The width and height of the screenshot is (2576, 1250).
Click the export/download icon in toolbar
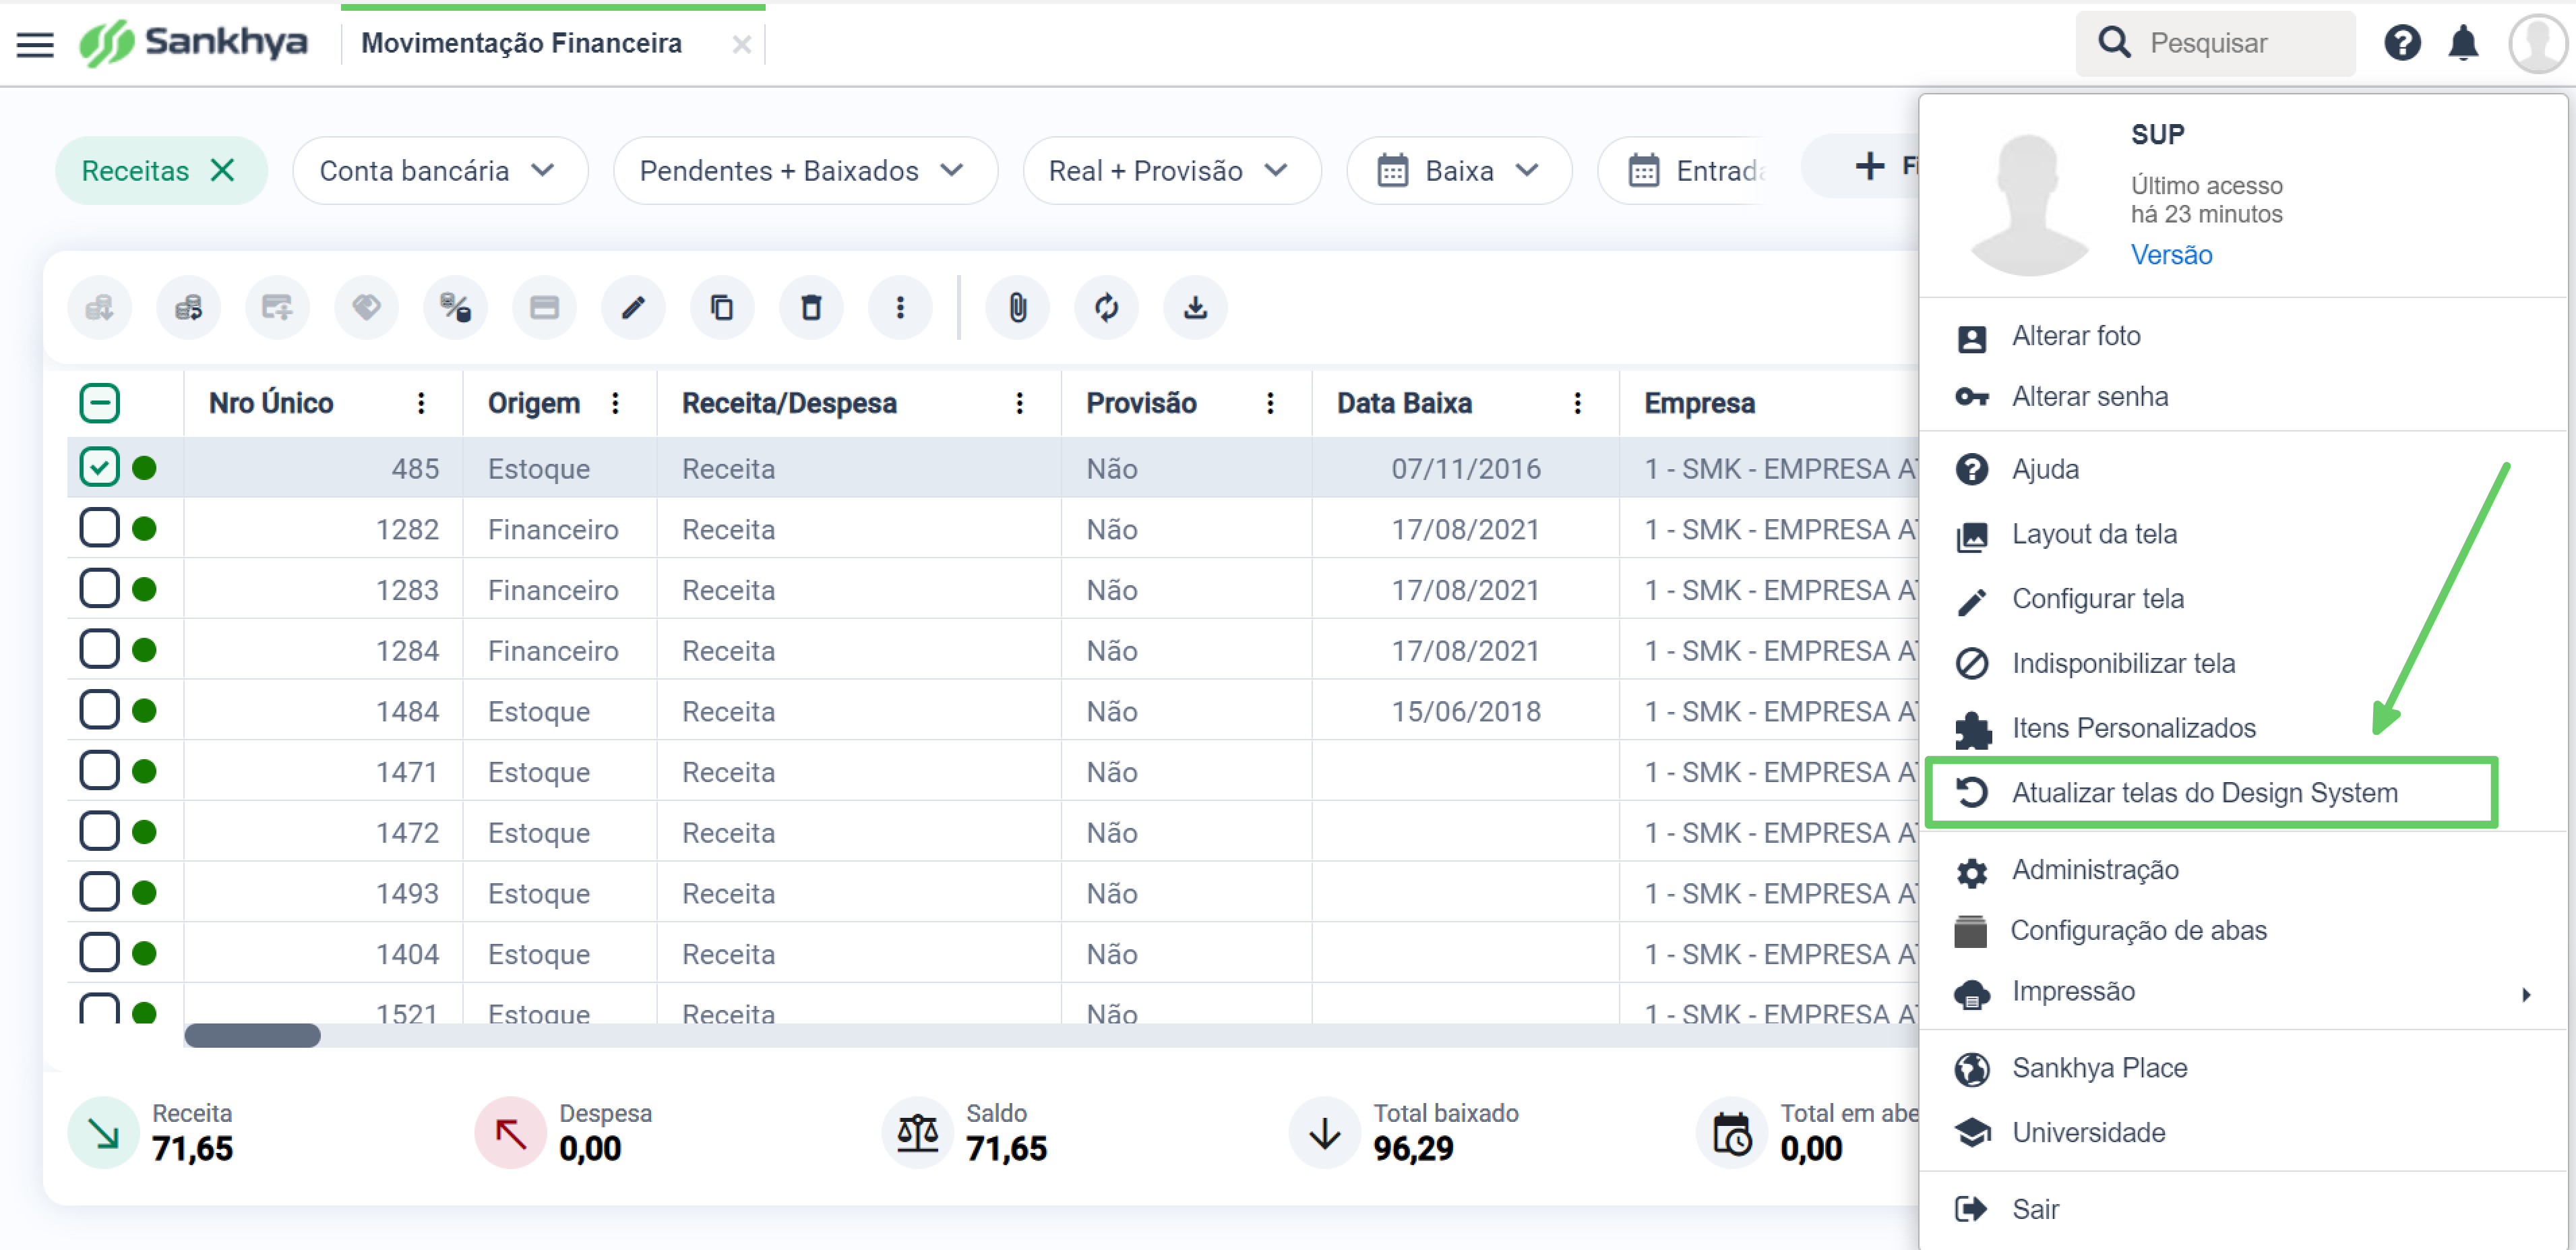point(1195,307)
